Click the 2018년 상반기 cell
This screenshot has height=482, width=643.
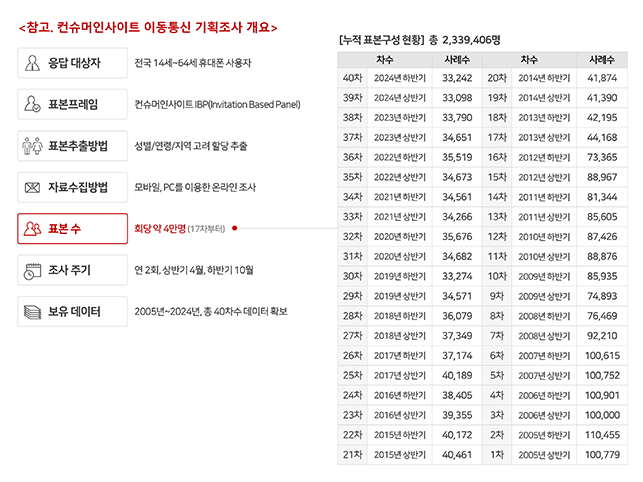click(400, 336)
